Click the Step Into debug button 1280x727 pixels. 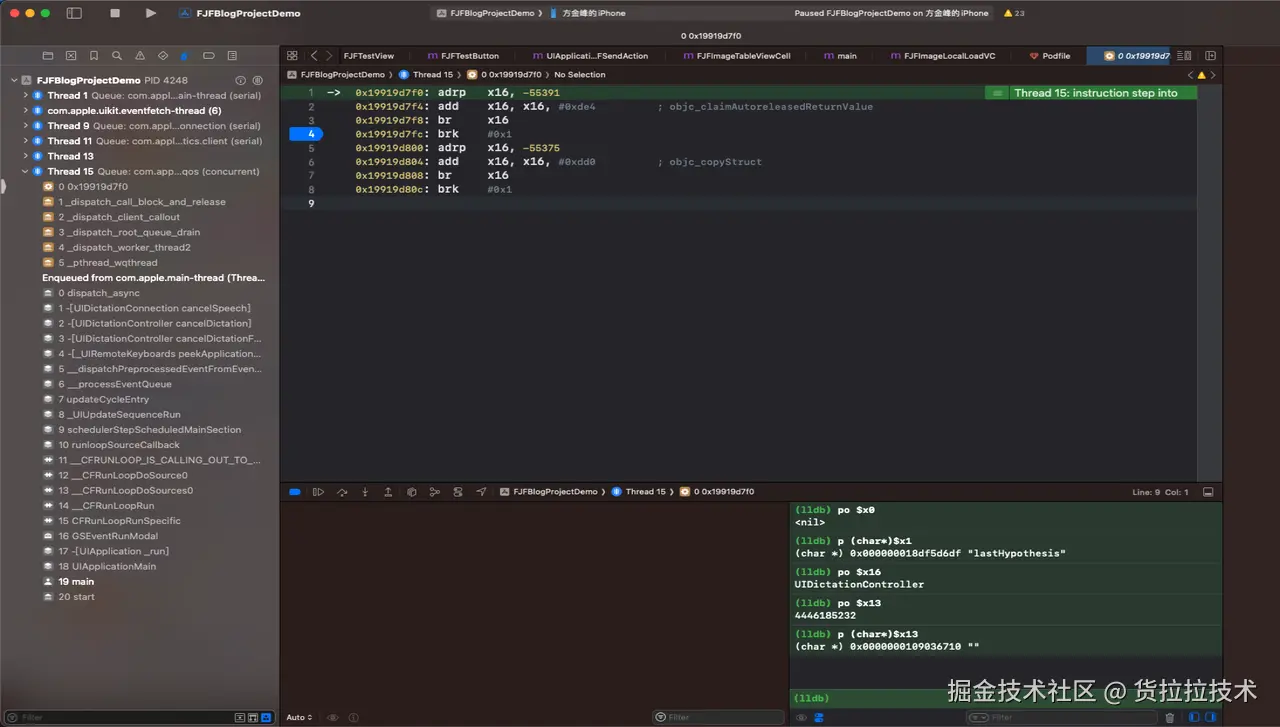coord(365,492)
